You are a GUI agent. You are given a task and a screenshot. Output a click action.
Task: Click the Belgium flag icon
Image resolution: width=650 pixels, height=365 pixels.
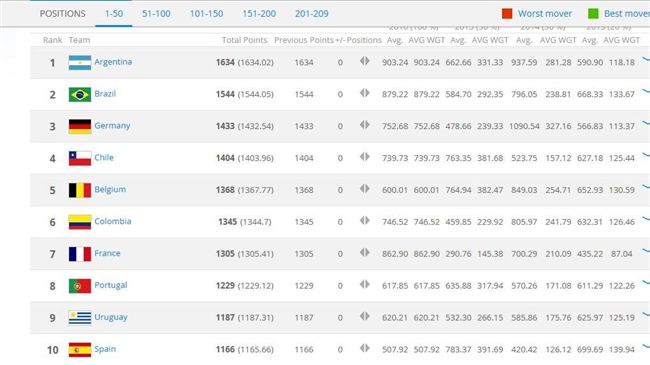80,190
